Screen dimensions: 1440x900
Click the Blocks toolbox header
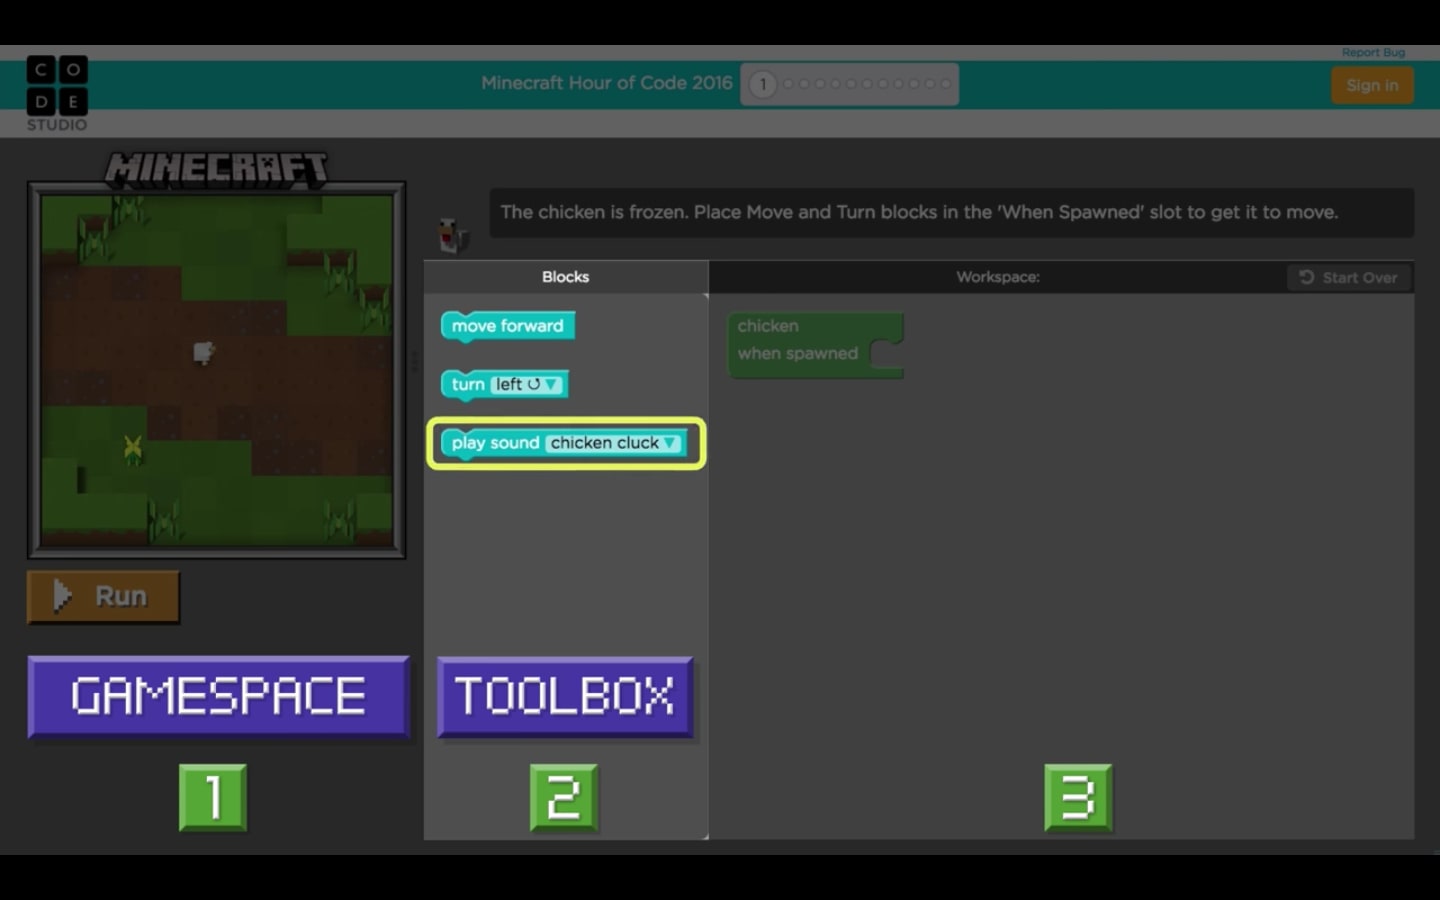[x=565, y=277]
